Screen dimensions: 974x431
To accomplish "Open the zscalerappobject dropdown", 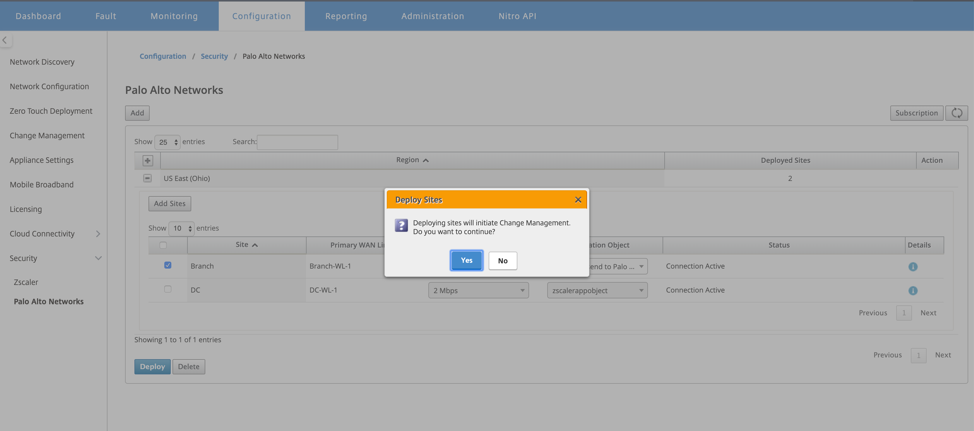I will (x=598, y=290).
